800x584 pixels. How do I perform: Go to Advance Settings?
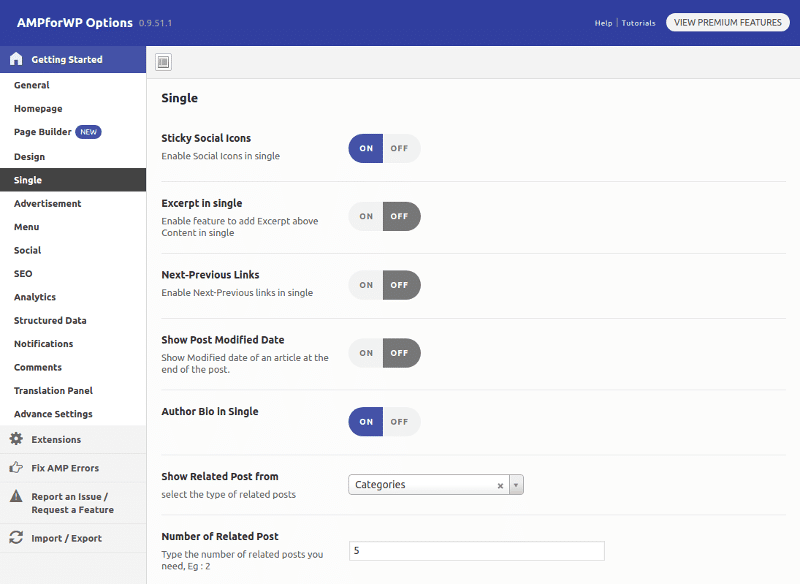[x=73, y=414]
